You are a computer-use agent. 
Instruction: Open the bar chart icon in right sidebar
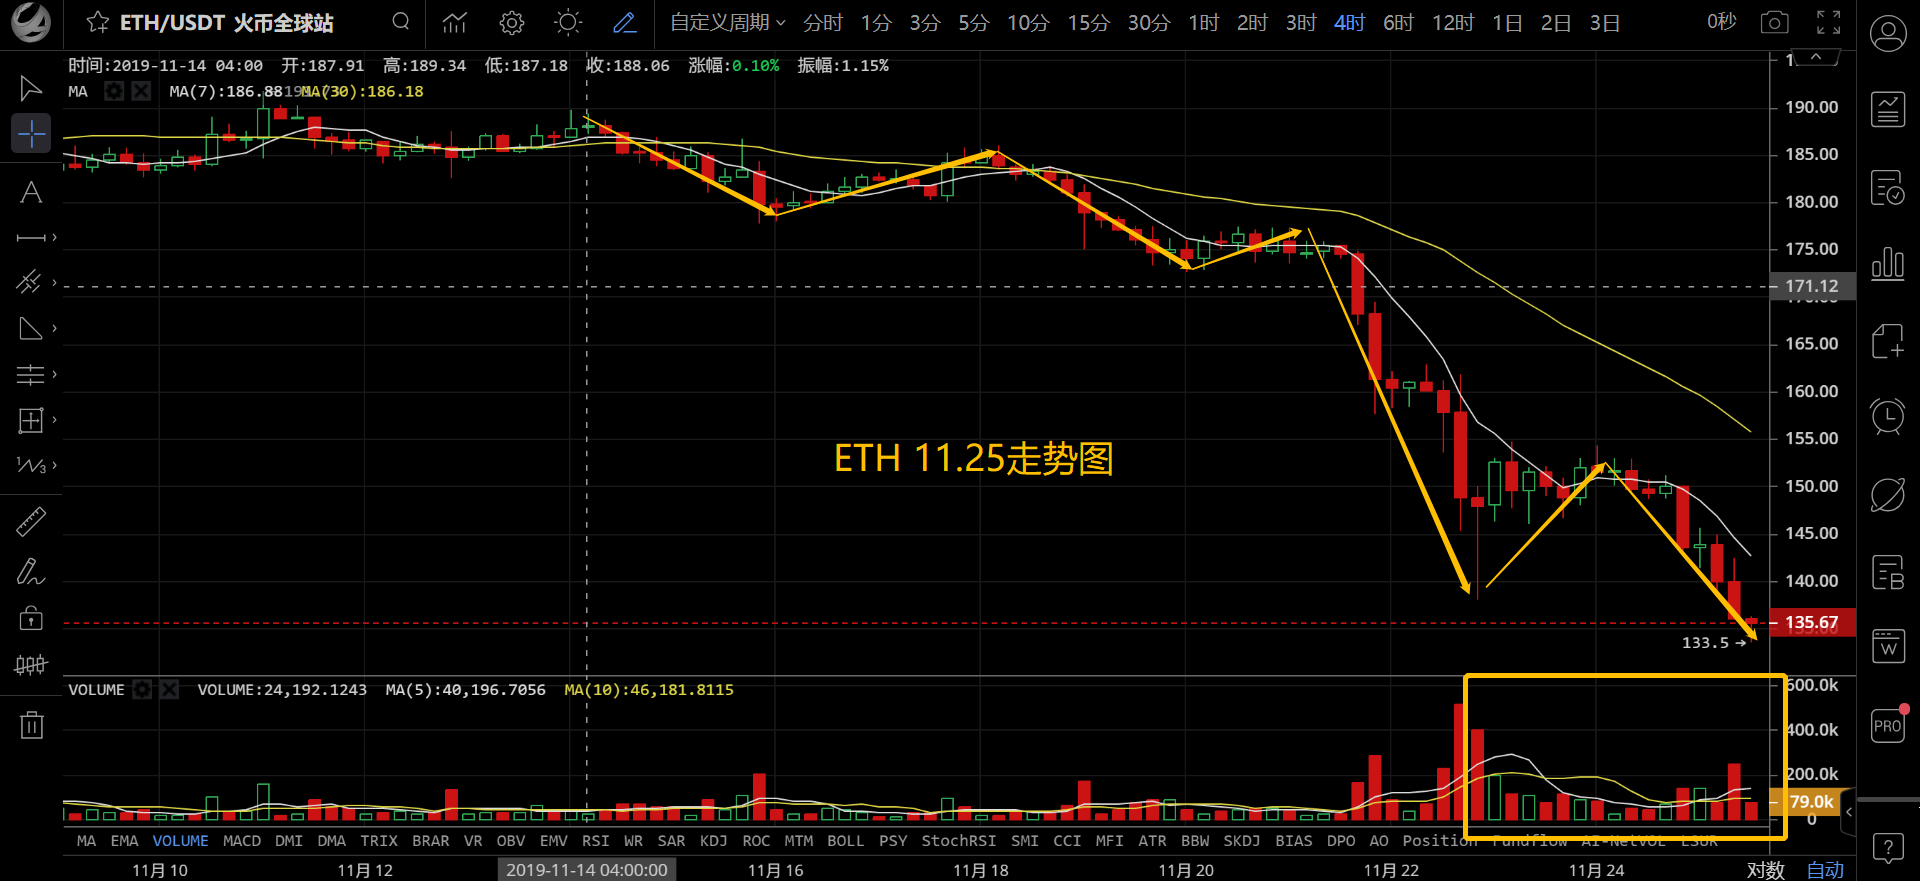point(1888,264)
